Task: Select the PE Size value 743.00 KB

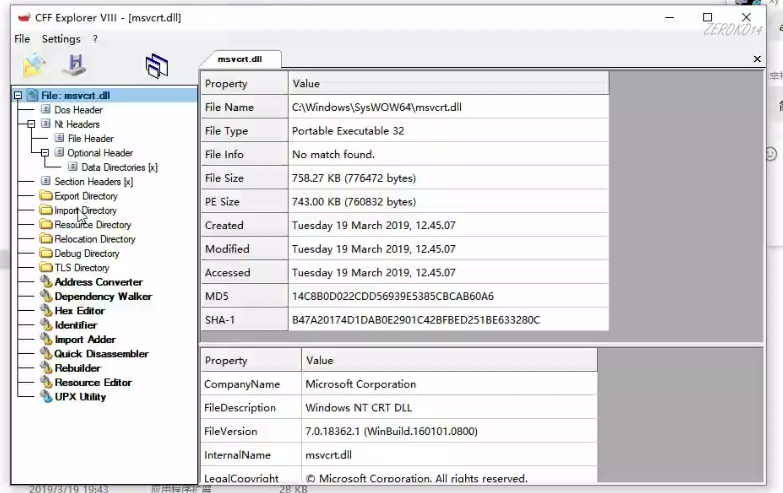Action: [448, 202]
